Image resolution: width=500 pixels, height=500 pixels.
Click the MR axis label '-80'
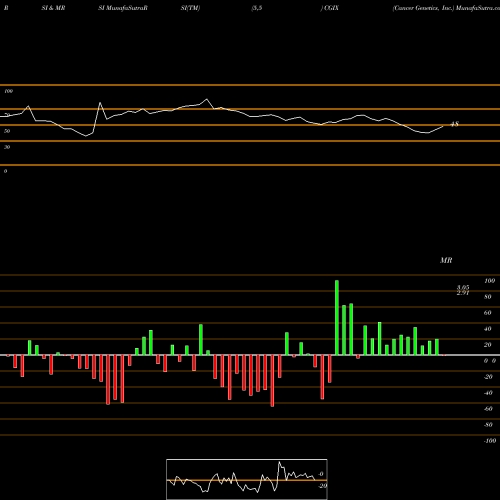488,425
